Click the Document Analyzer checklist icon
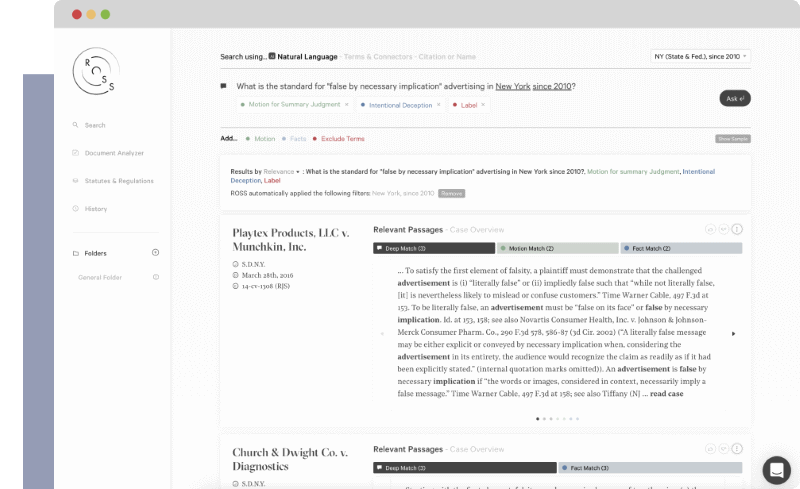 (76, 153)
